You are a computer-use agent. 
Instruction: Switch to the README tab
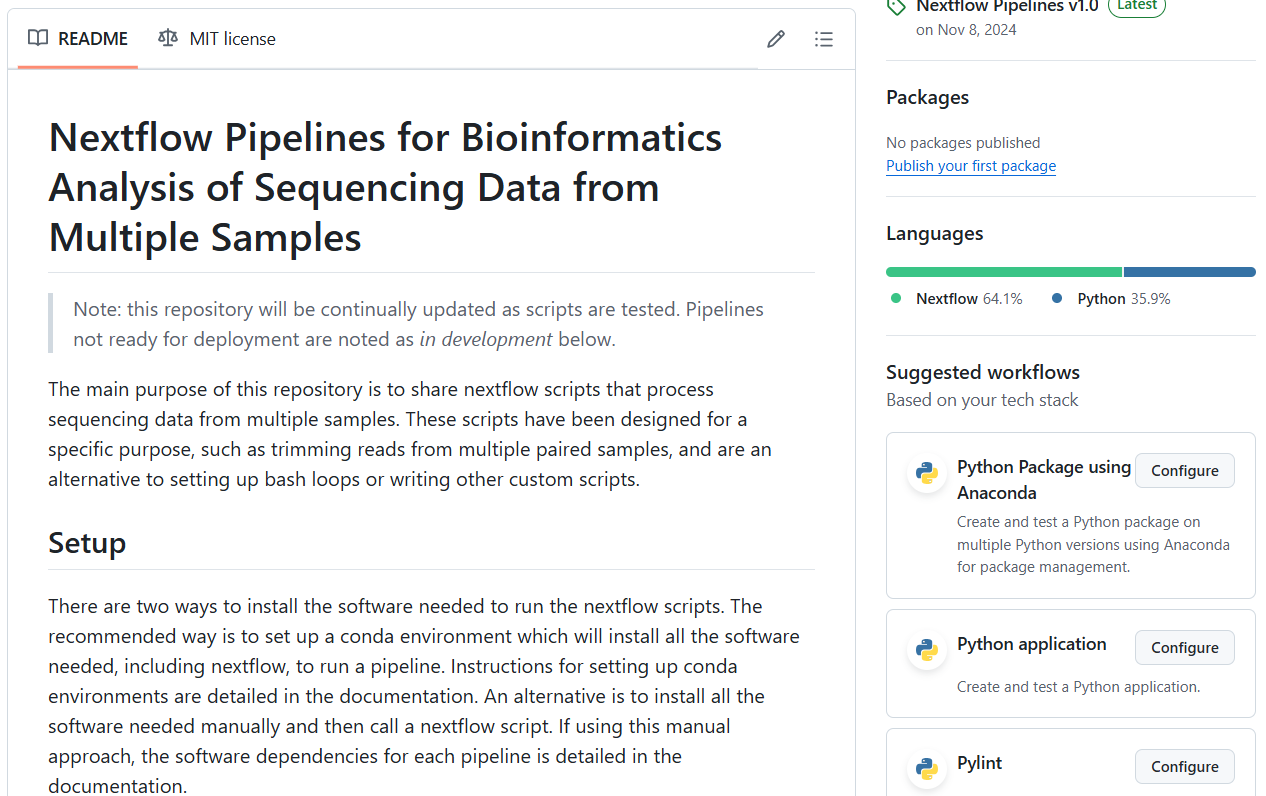pos(78,39)
